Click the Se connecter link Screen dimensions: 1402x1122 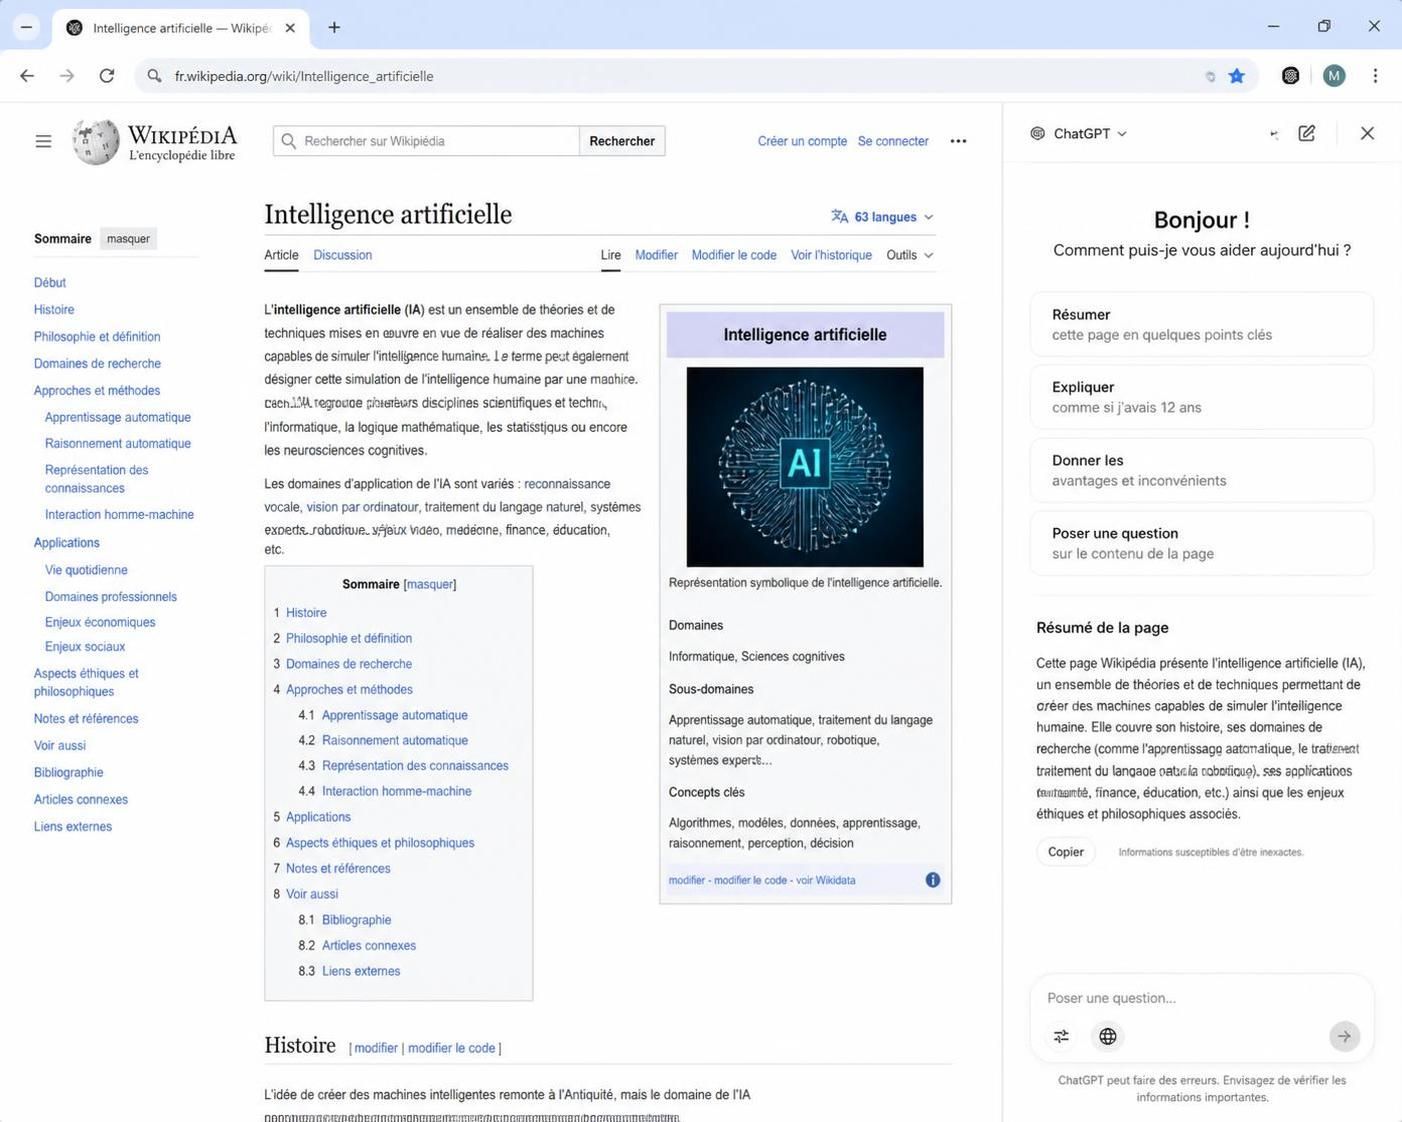[893, 141]
